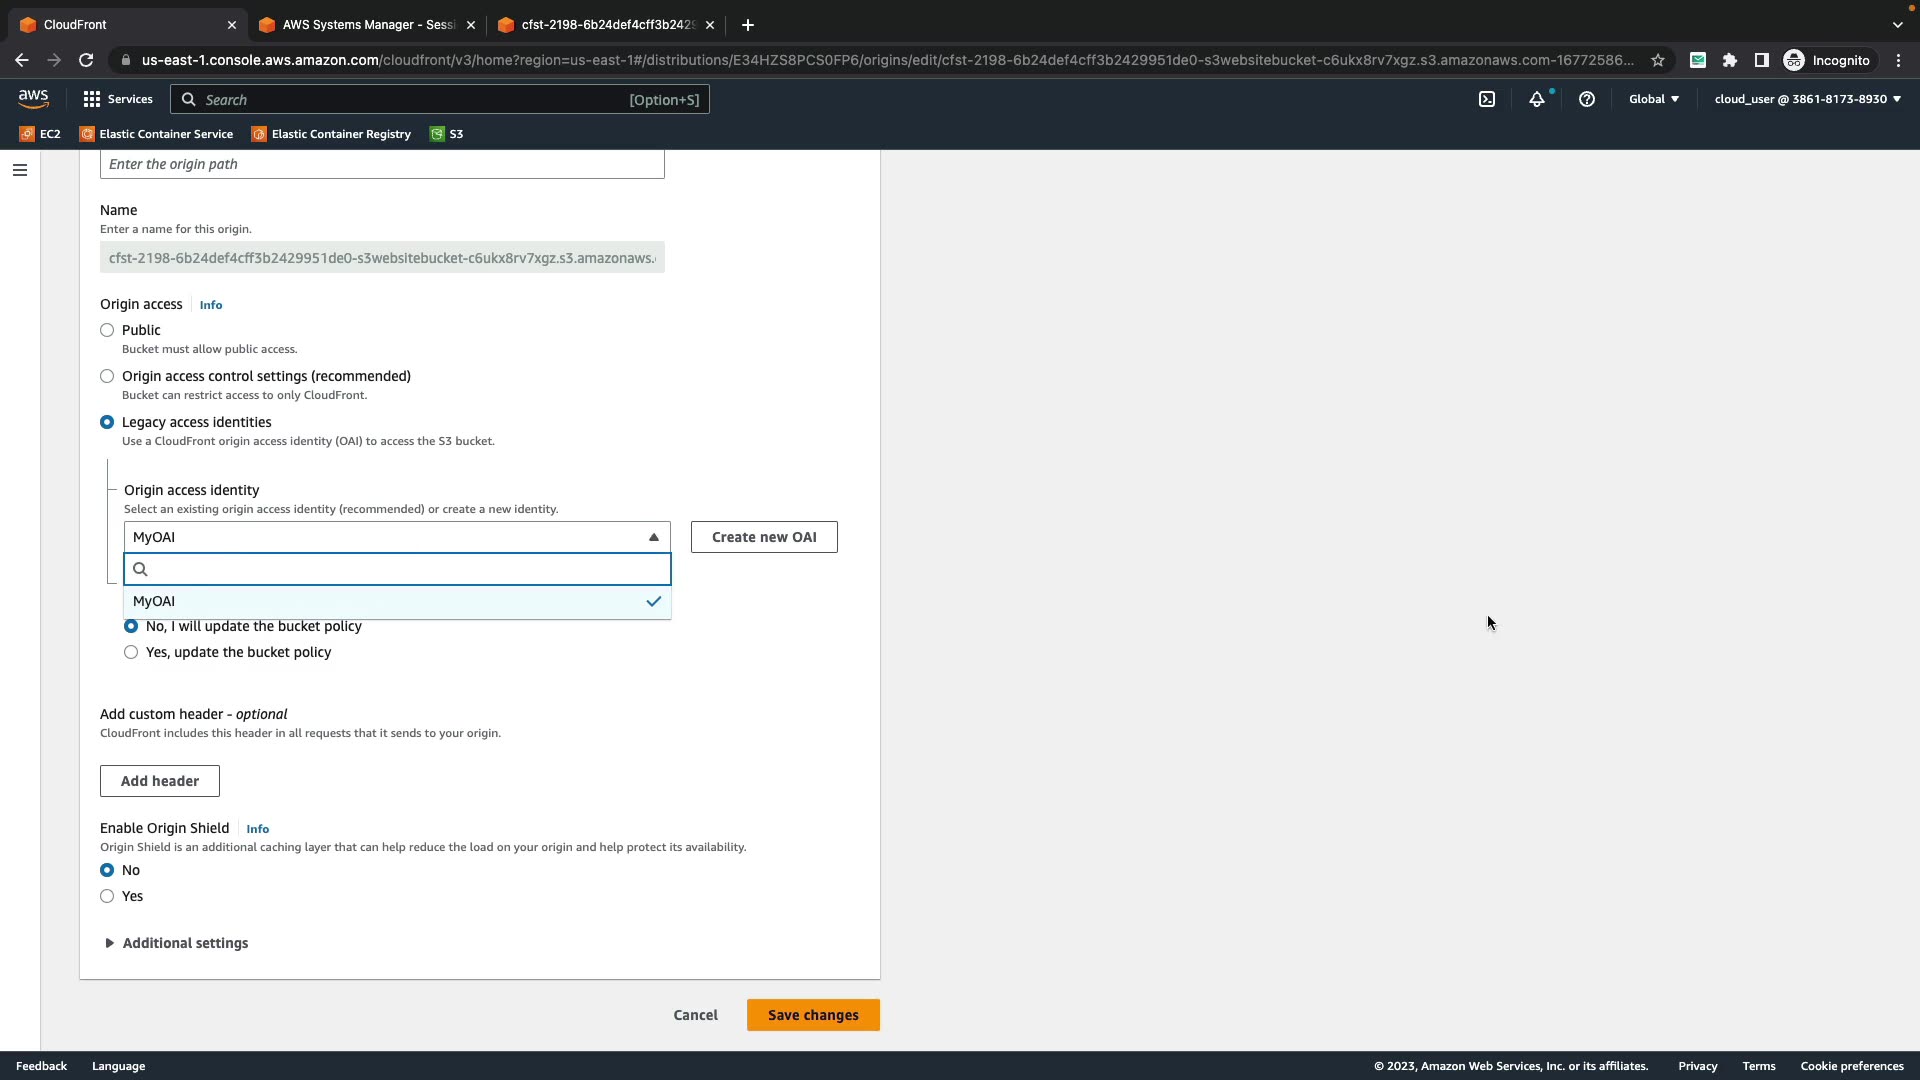Open the Global region dropdown
The width and height of the screenshot is (1920, 1080).
(x=1653, y=99)
